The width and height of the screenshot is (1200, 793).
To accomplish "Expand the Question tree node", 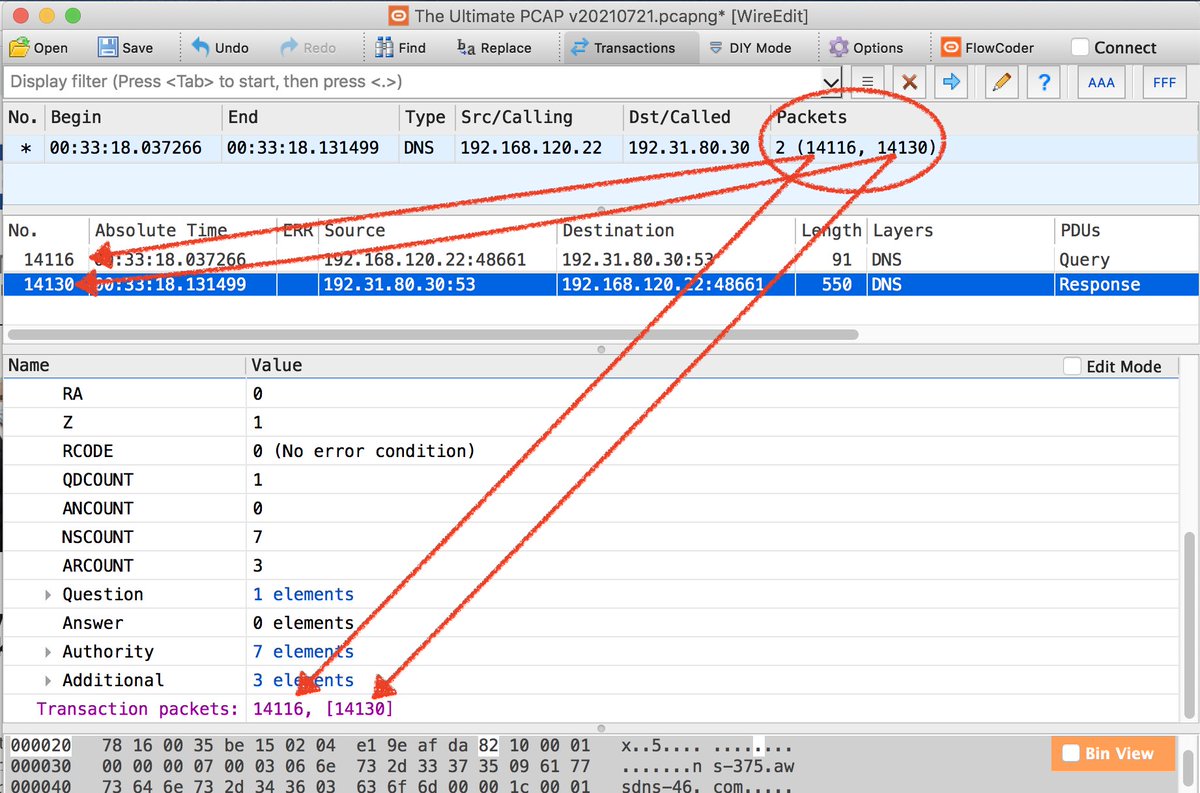I will point(48,595).
